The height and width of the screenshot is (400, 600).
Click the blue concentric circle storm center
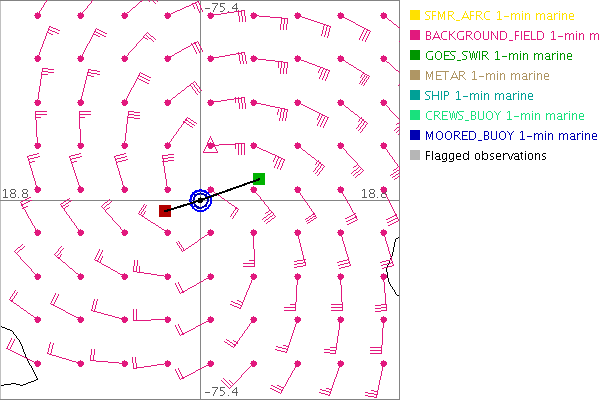[x=201, y=200]
